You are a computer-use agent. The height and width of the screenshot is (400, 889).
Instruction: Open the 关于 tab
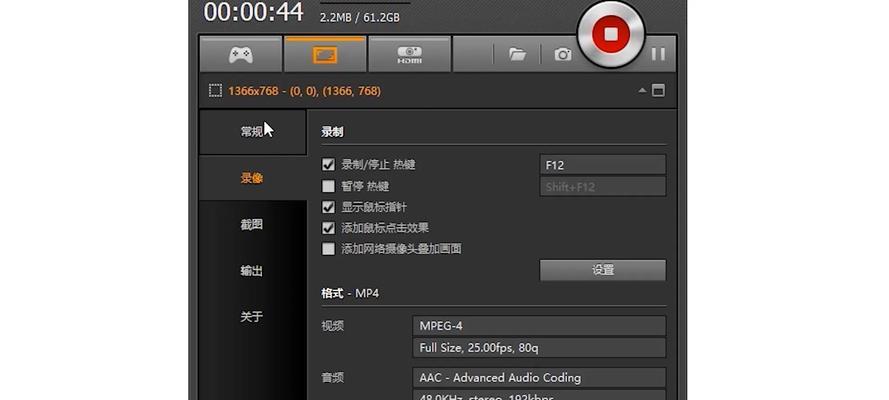click(252, 317)
